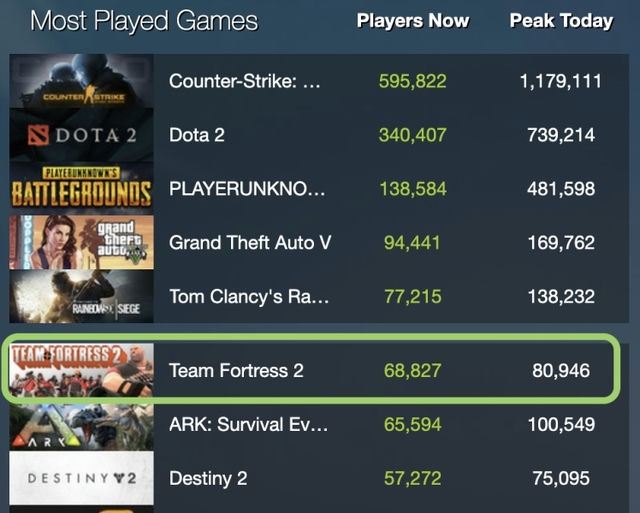Click the Dota 2 title link
The image size is (640, 513).
pos(197,134)
